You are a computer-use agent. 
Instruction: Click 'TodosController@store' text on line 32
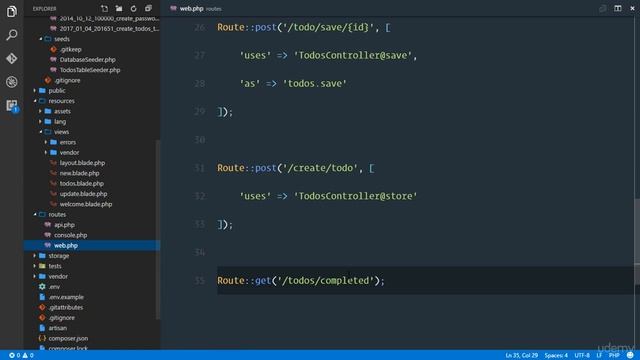356,196
